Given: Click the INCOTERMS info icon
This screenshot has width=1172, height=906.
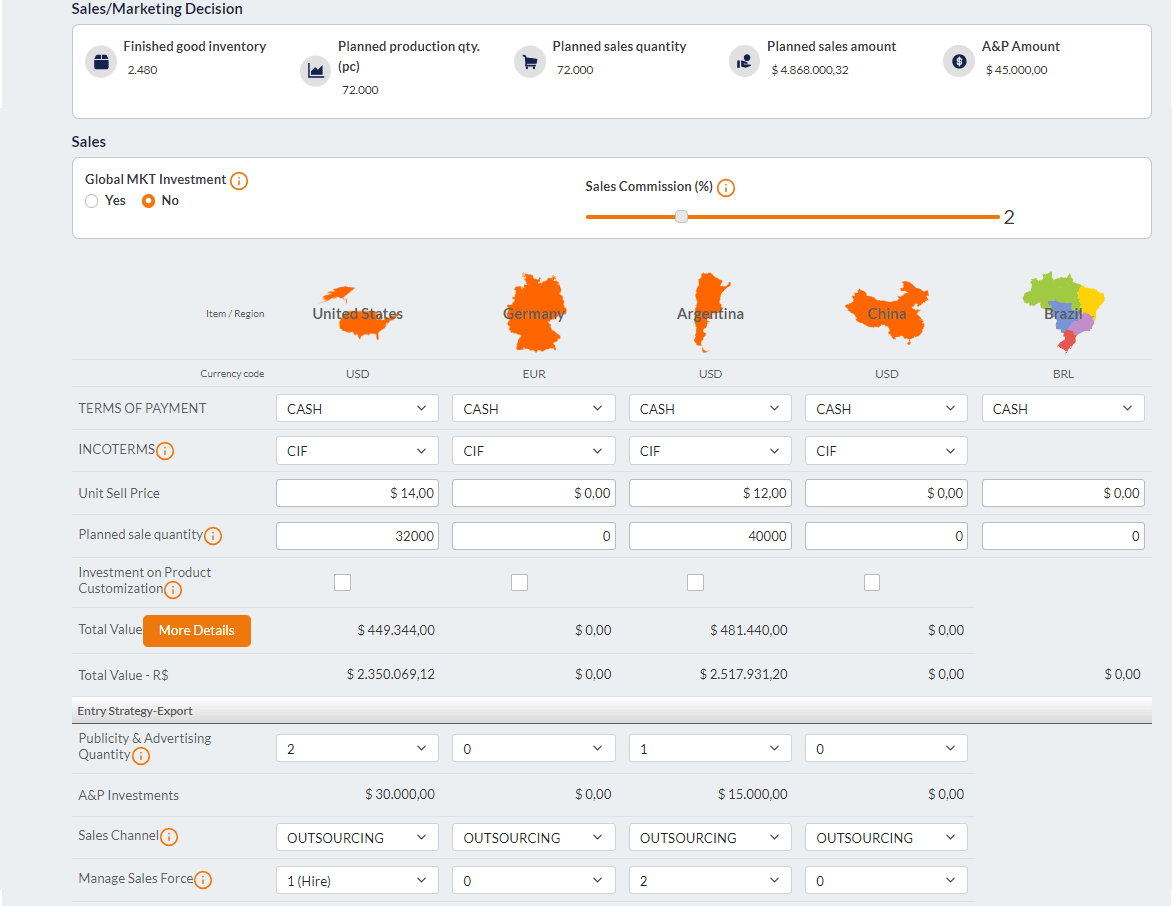Looking at the screenshot, I should (165, 451).
